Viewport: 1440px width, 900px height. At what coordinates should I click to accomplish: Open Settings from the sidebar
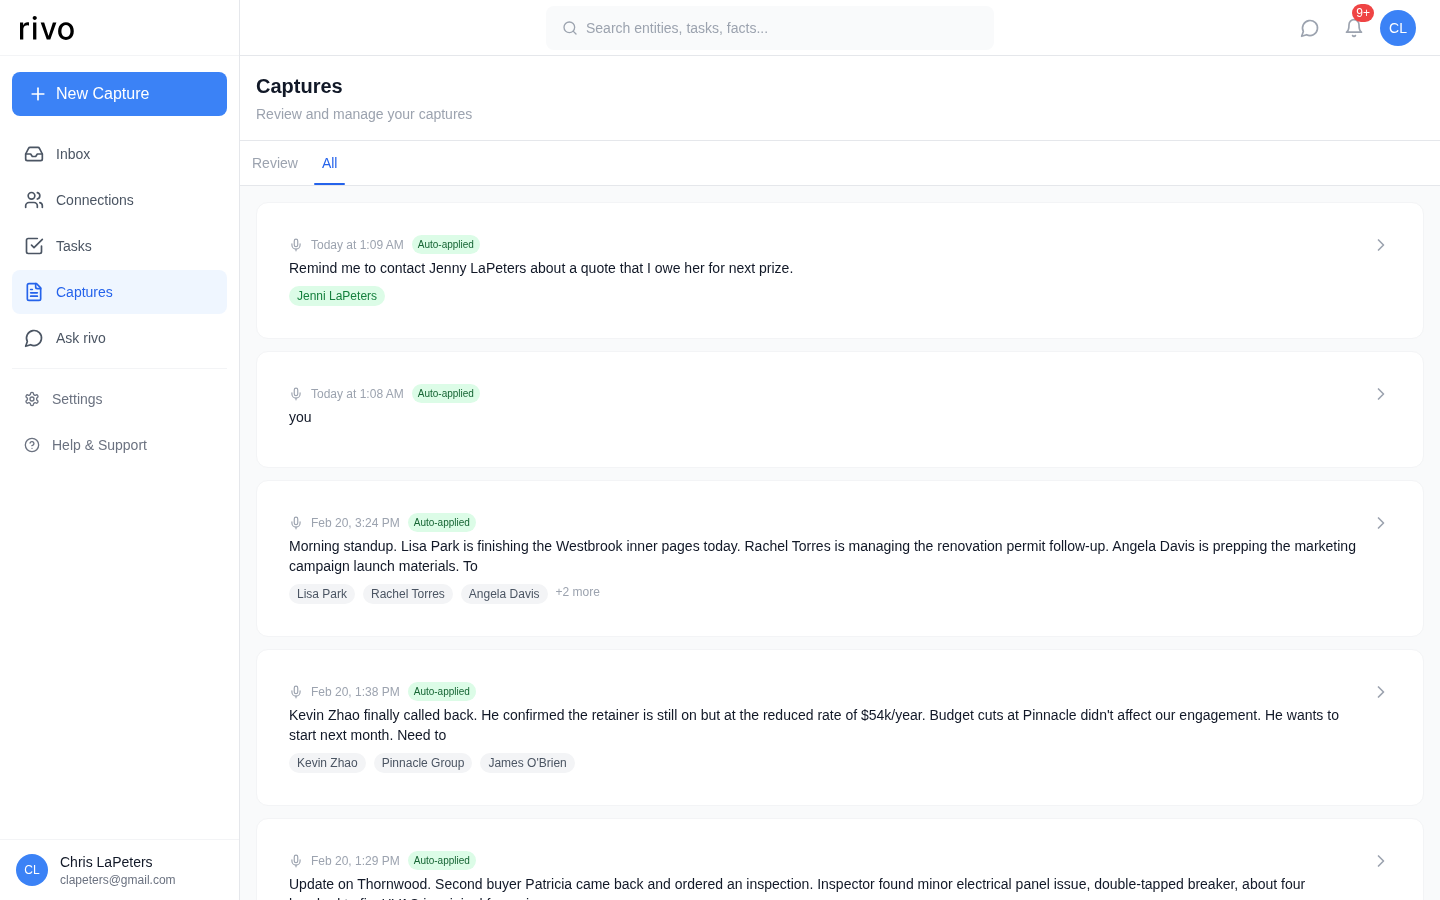(x=76, y=399)
